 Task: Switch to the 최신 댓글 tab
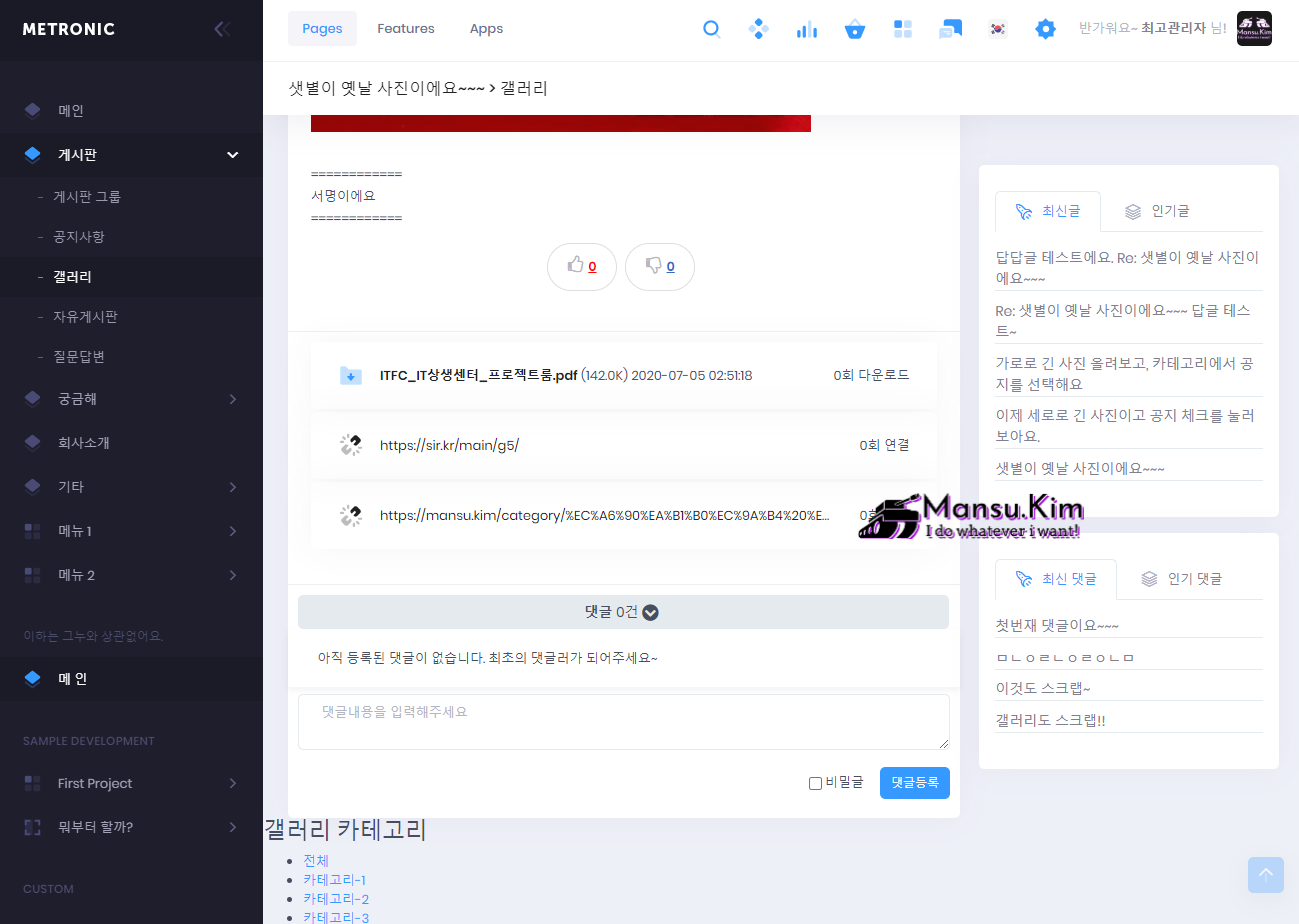[x=1056, y=579]
